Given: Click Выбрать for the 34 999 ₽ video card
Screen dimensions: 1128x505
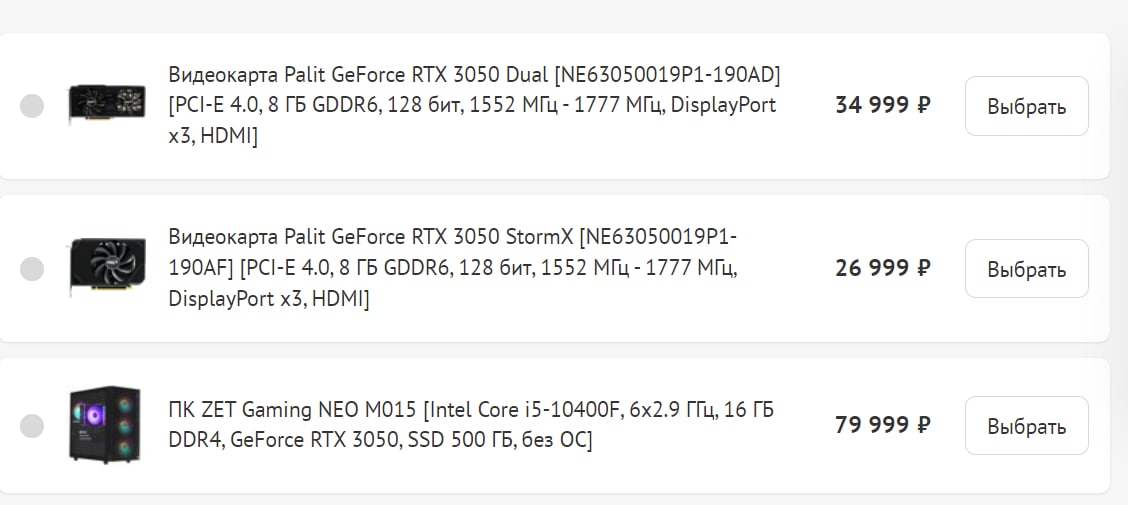Looking at the screenshot, I should coord(1026,106).
